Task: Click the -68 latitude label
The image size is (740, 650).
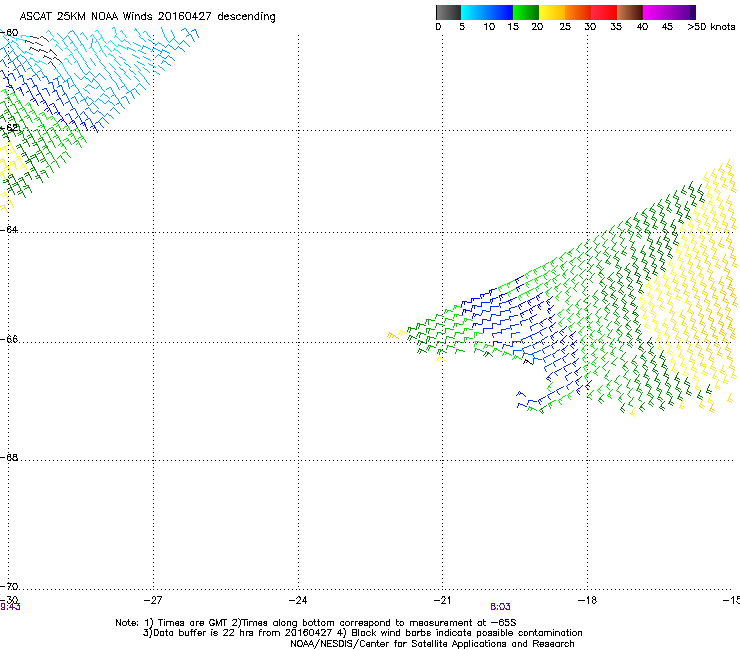Action: [9, 457]
